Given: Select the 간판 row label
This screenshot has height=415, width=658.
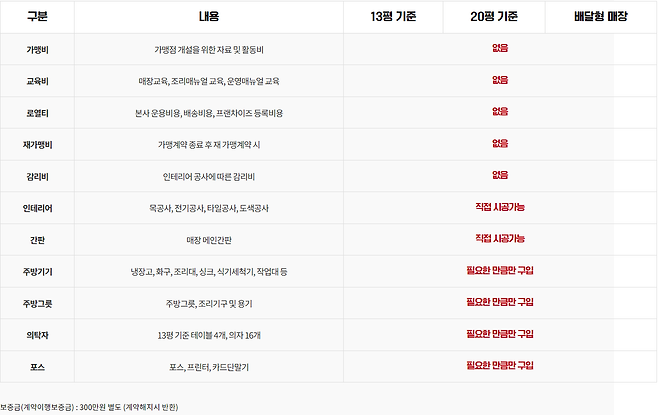Looking at the screenshot, I should pos(37,239).
